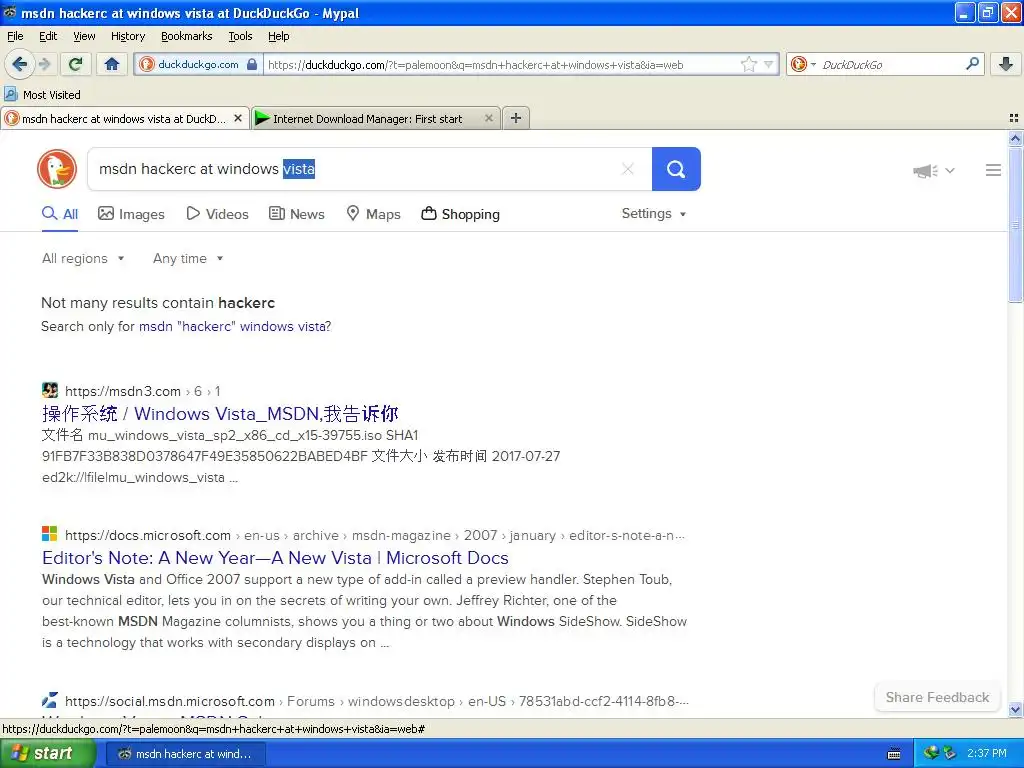Click the browser URL address field
The width and height of the screenshot is (1024, 768).
[503, 64]
